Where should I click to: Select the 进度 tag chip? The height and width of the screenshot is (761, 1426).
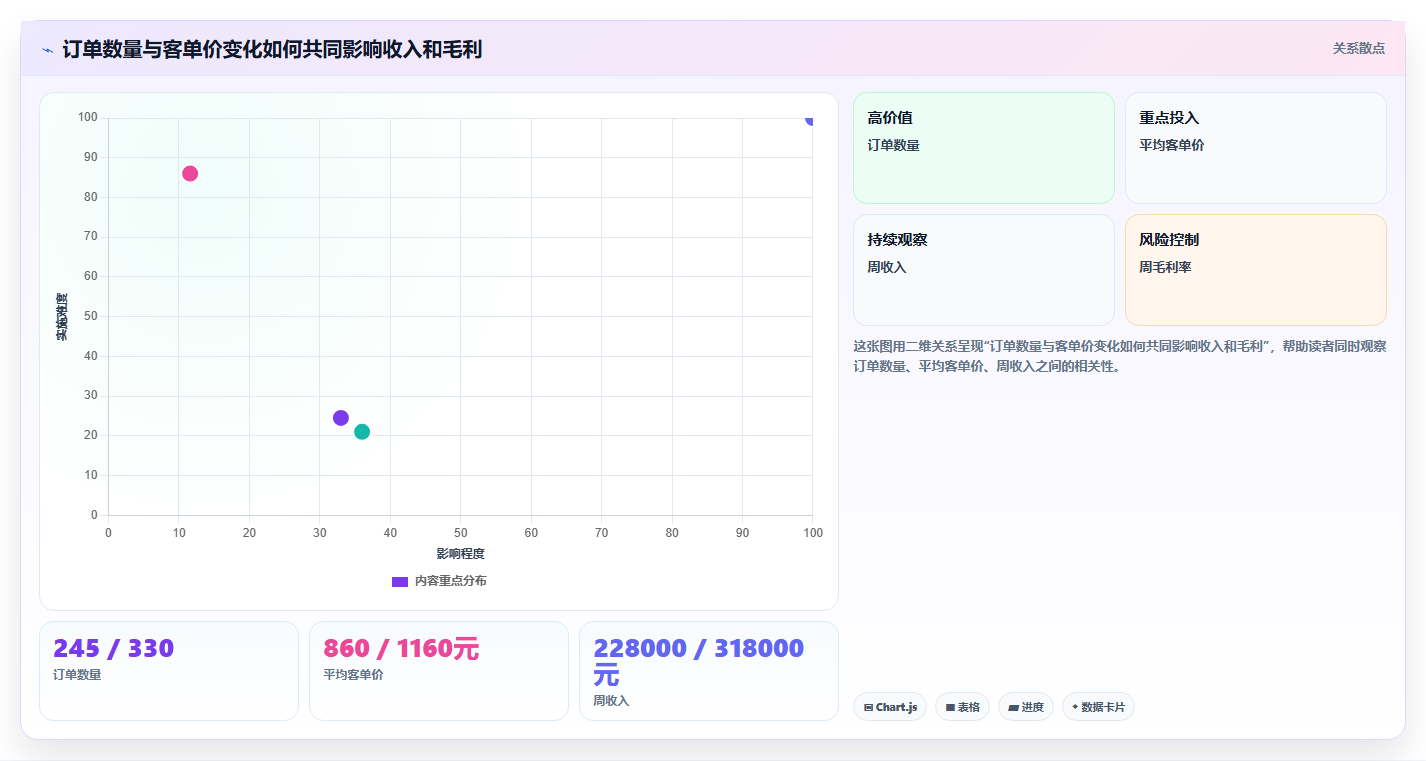click(x=1026, y=707)
